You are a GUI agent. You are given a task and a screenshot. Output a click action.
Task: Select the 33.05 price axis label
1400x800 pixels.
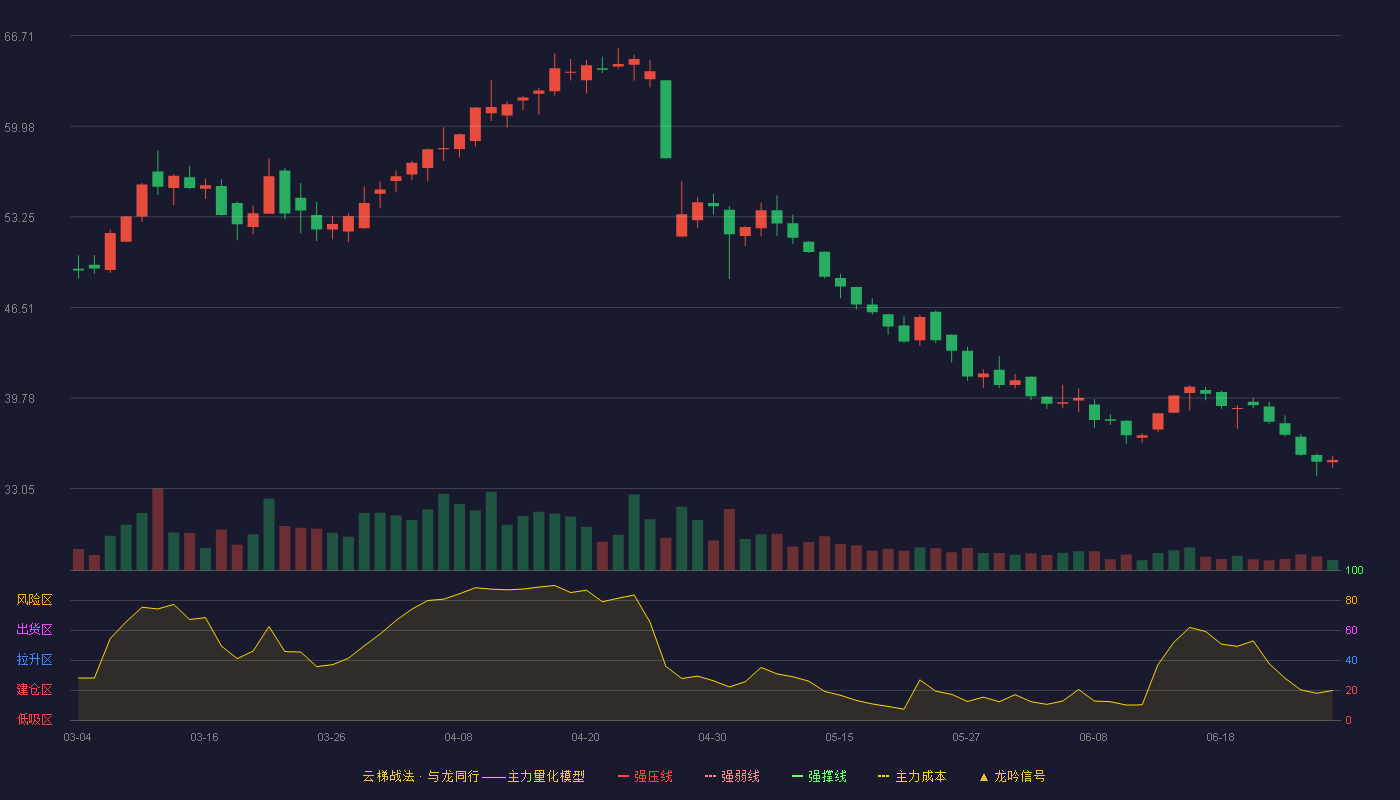pos(19,489)
